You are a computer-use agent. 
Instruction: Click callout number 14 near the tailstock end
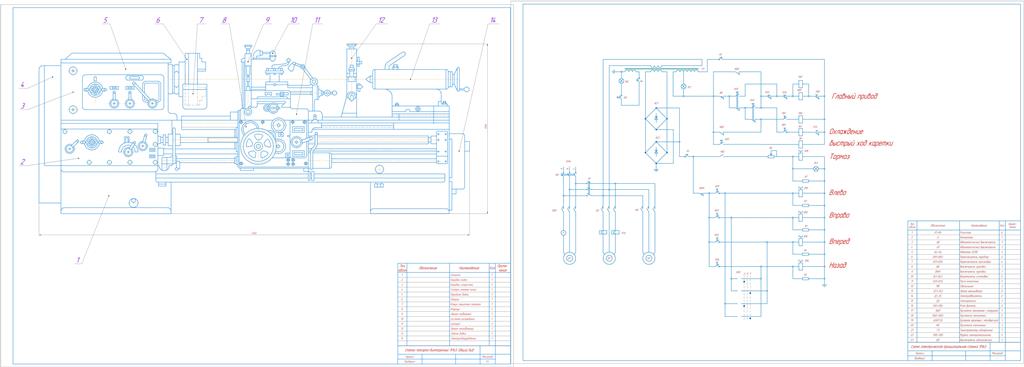point(491,20)
